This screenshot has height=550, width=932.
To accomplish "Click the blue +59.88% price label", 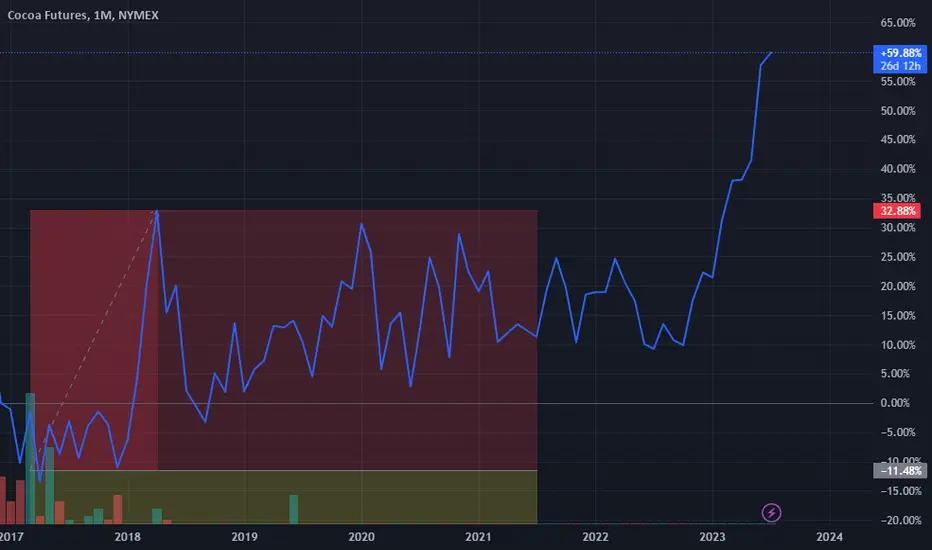I will [900, 59].
